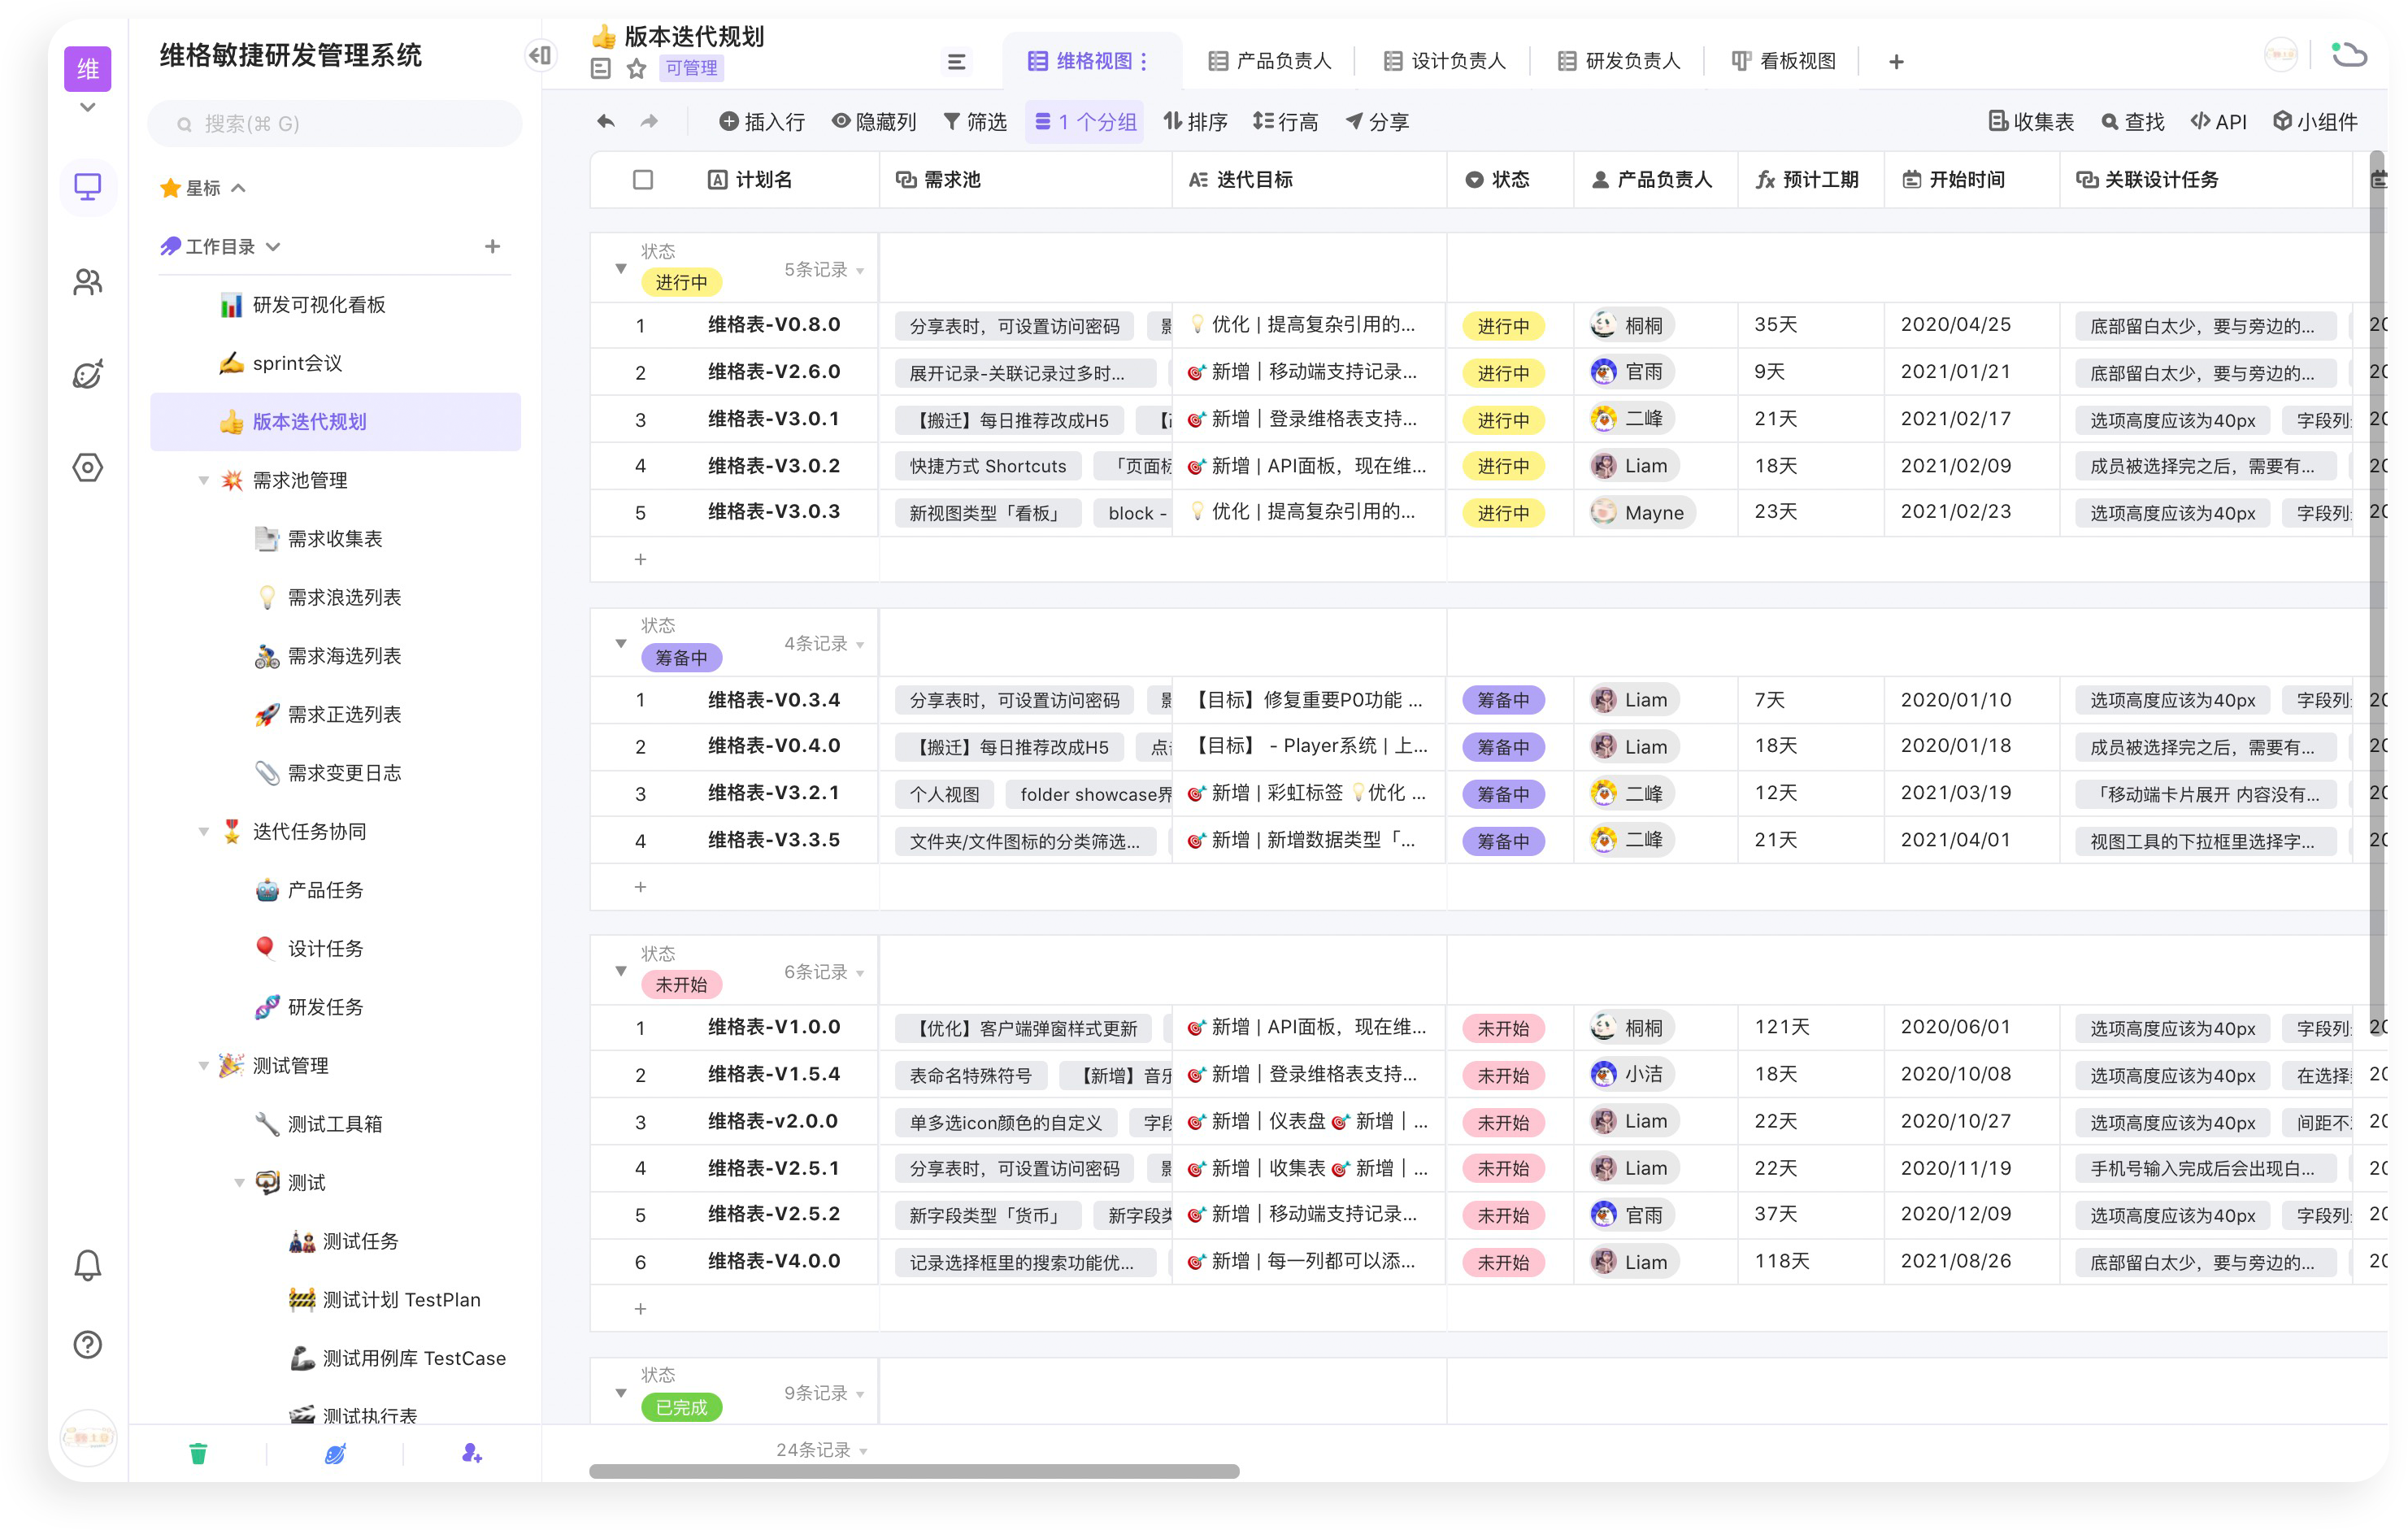The width and height of the screenshot is (2408, 1530).
Task: Click the 1 个分组 grouping button
Action: 1085,121
